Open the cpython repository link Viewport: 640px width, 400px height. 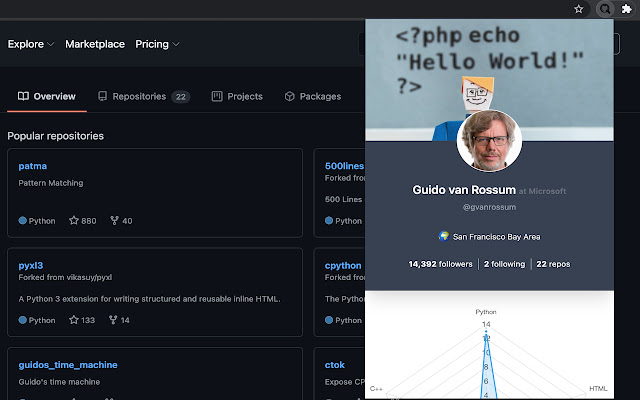click(343, 265)
